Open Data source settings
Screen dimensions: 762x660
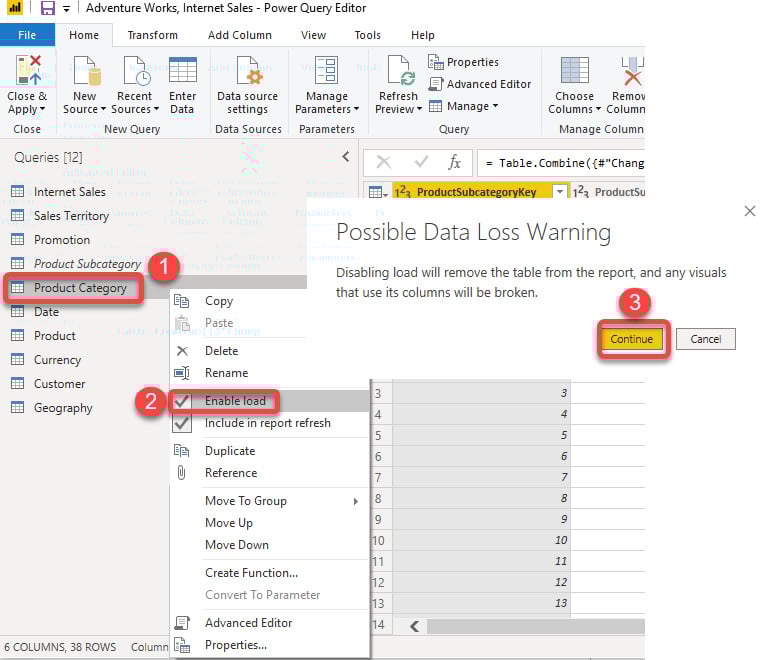click(247, 86)
